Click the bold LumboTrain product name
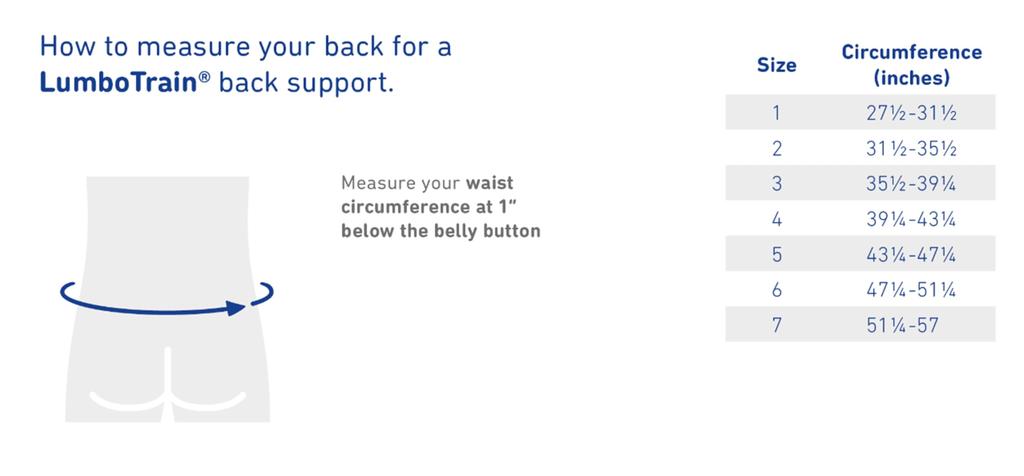Image resolution: width=1024 pixels, height=476 pixels. [x=120, y=83]
